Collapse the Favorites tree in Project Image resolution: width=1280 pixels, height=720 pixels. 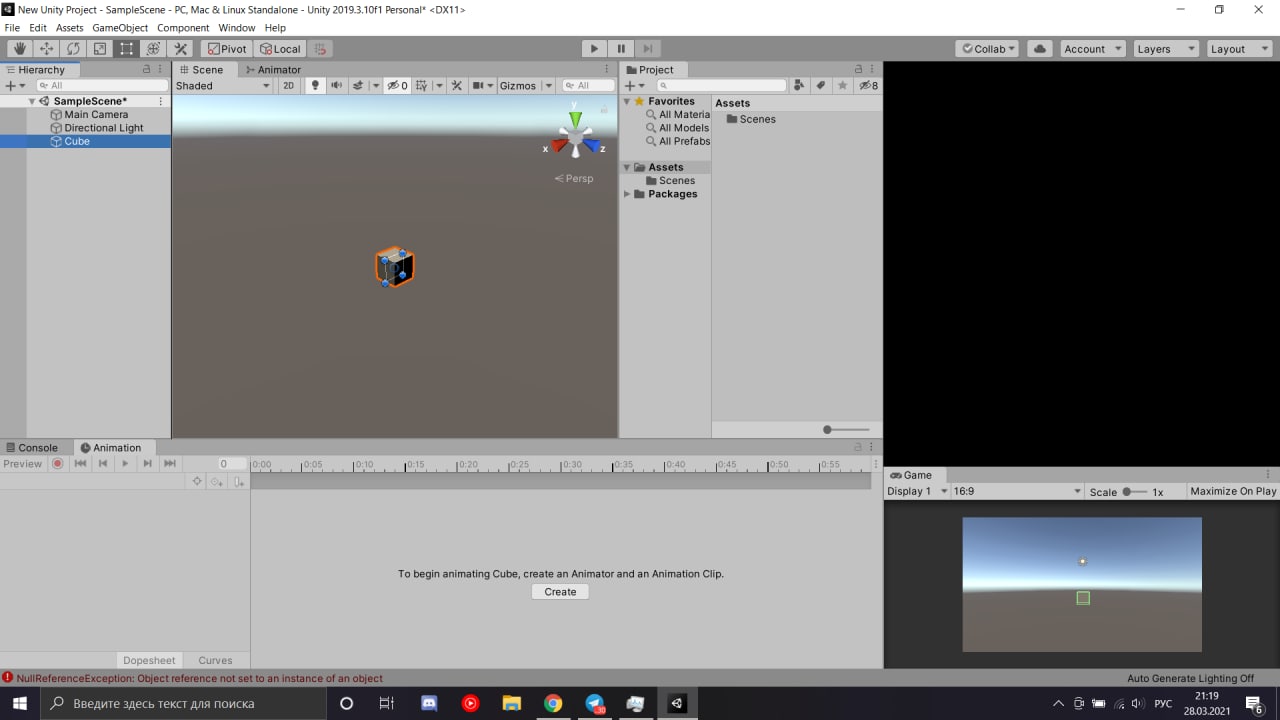627,101
